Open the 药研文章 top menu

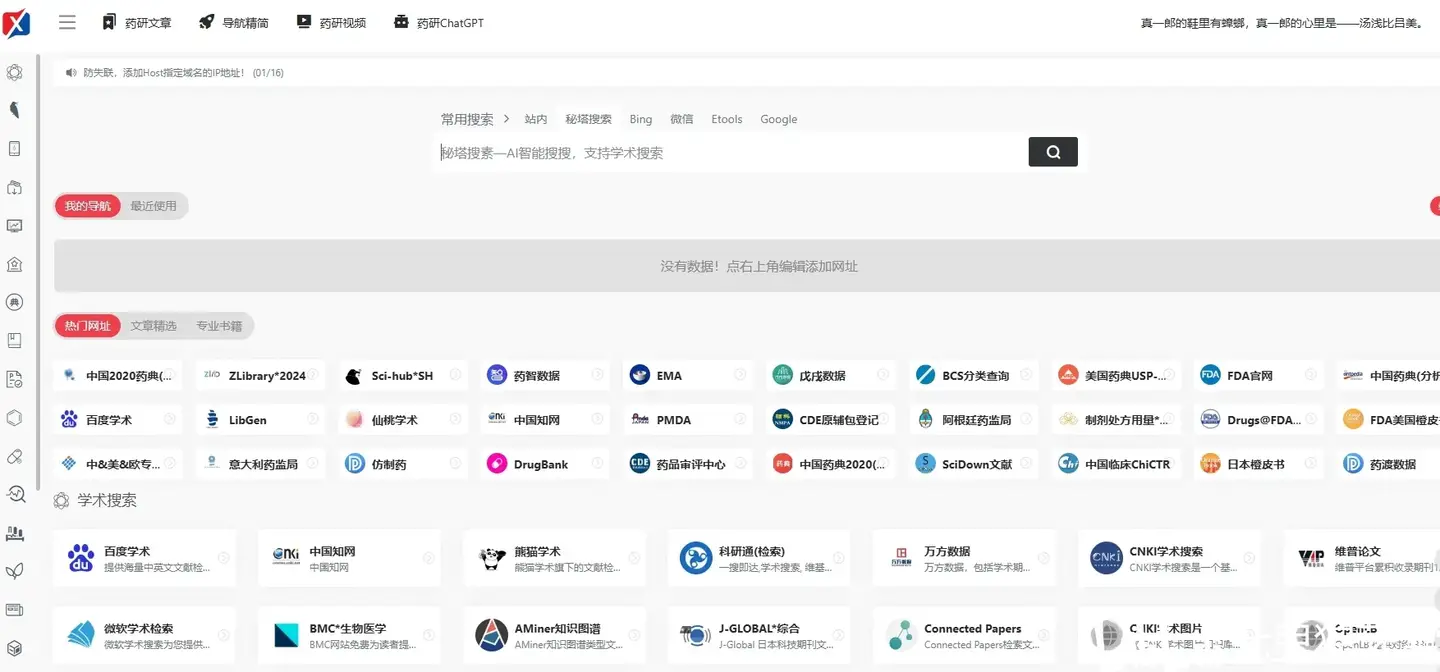[x=137, y=22]
